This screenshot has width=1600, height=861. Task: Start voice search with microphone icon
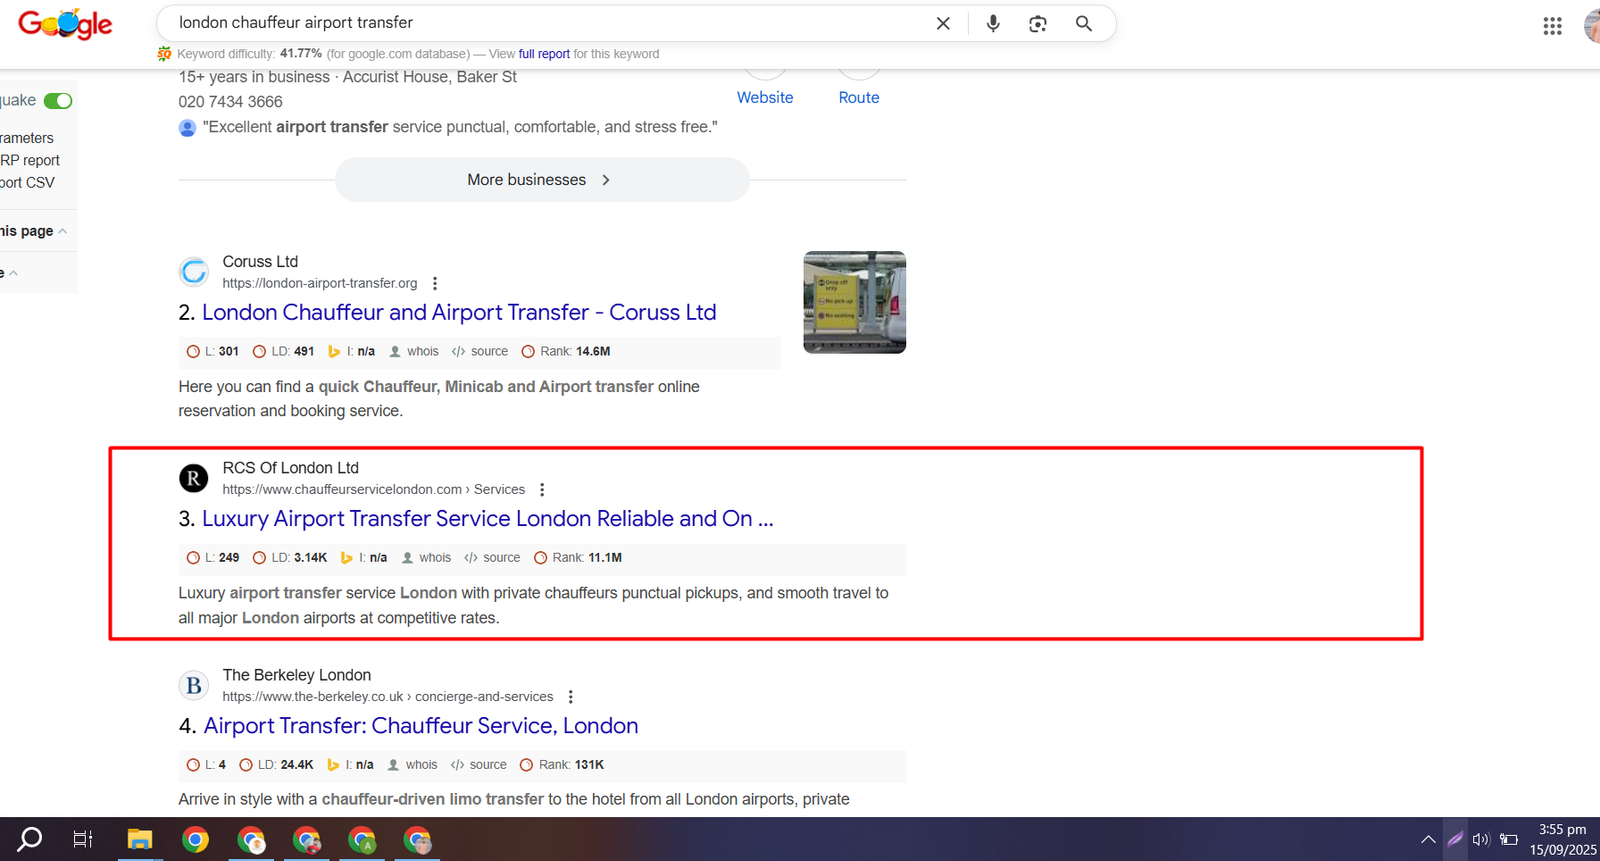click(x=992, y=23)
